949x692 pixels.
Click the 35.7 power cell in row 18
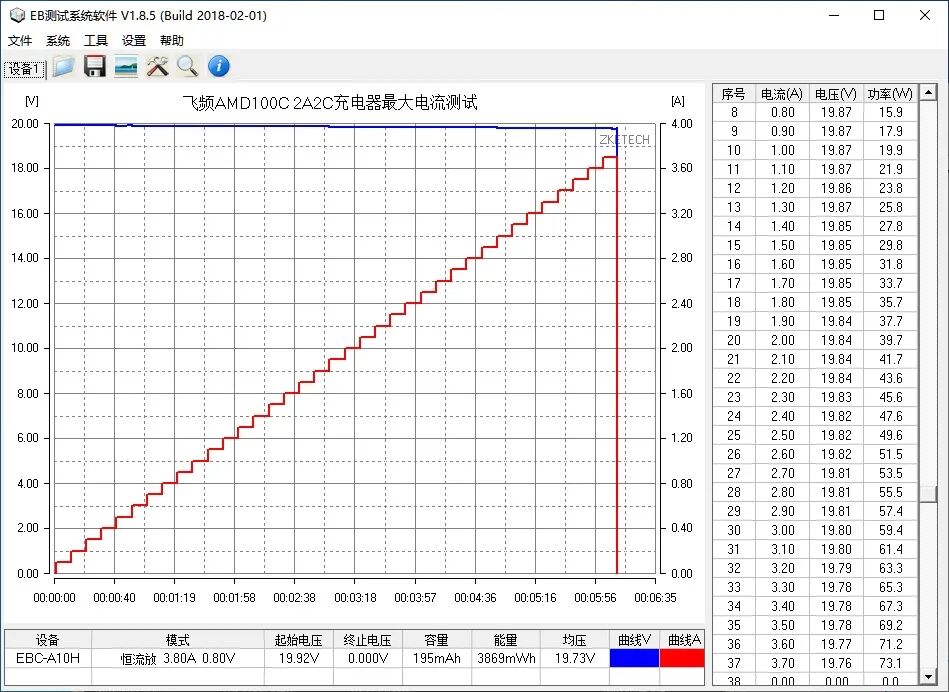pyautogui.click(x=890, y=302)
